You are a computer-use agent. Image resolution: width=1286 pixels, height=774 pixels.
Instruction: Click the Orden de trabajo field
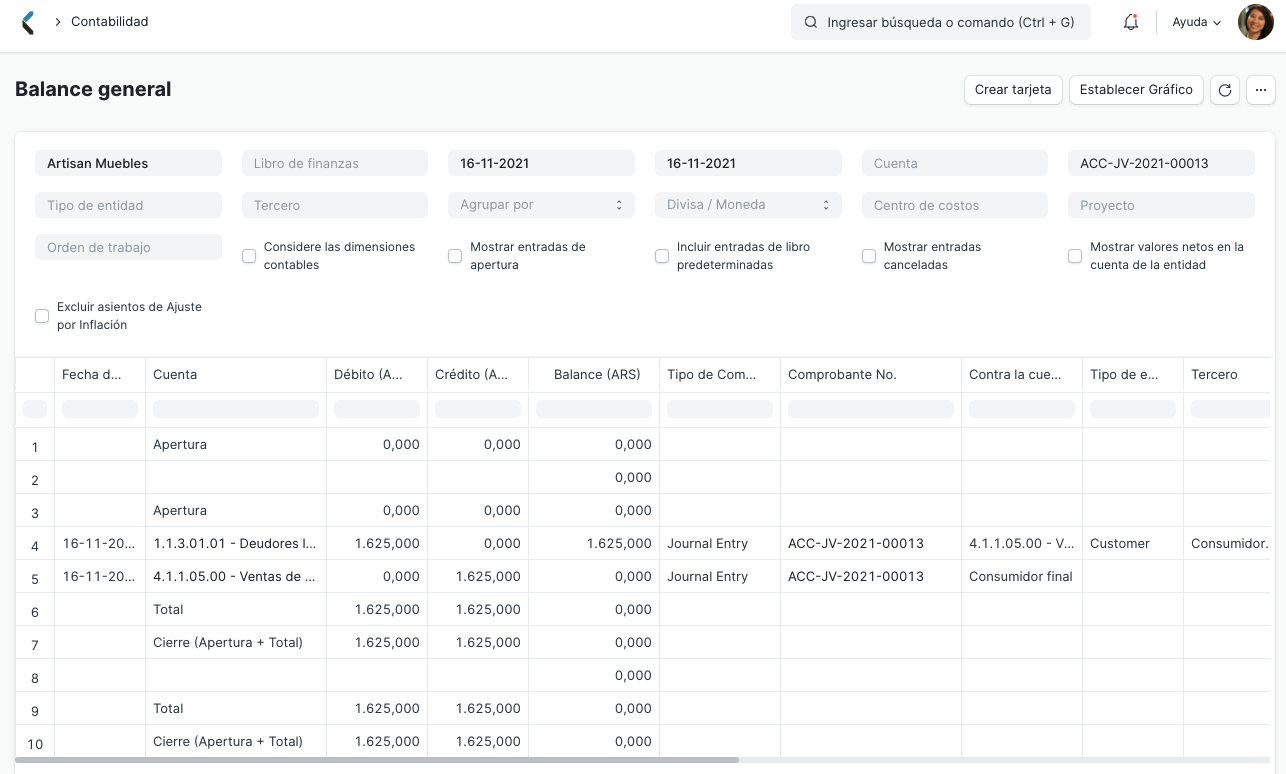tap(128, 247)
